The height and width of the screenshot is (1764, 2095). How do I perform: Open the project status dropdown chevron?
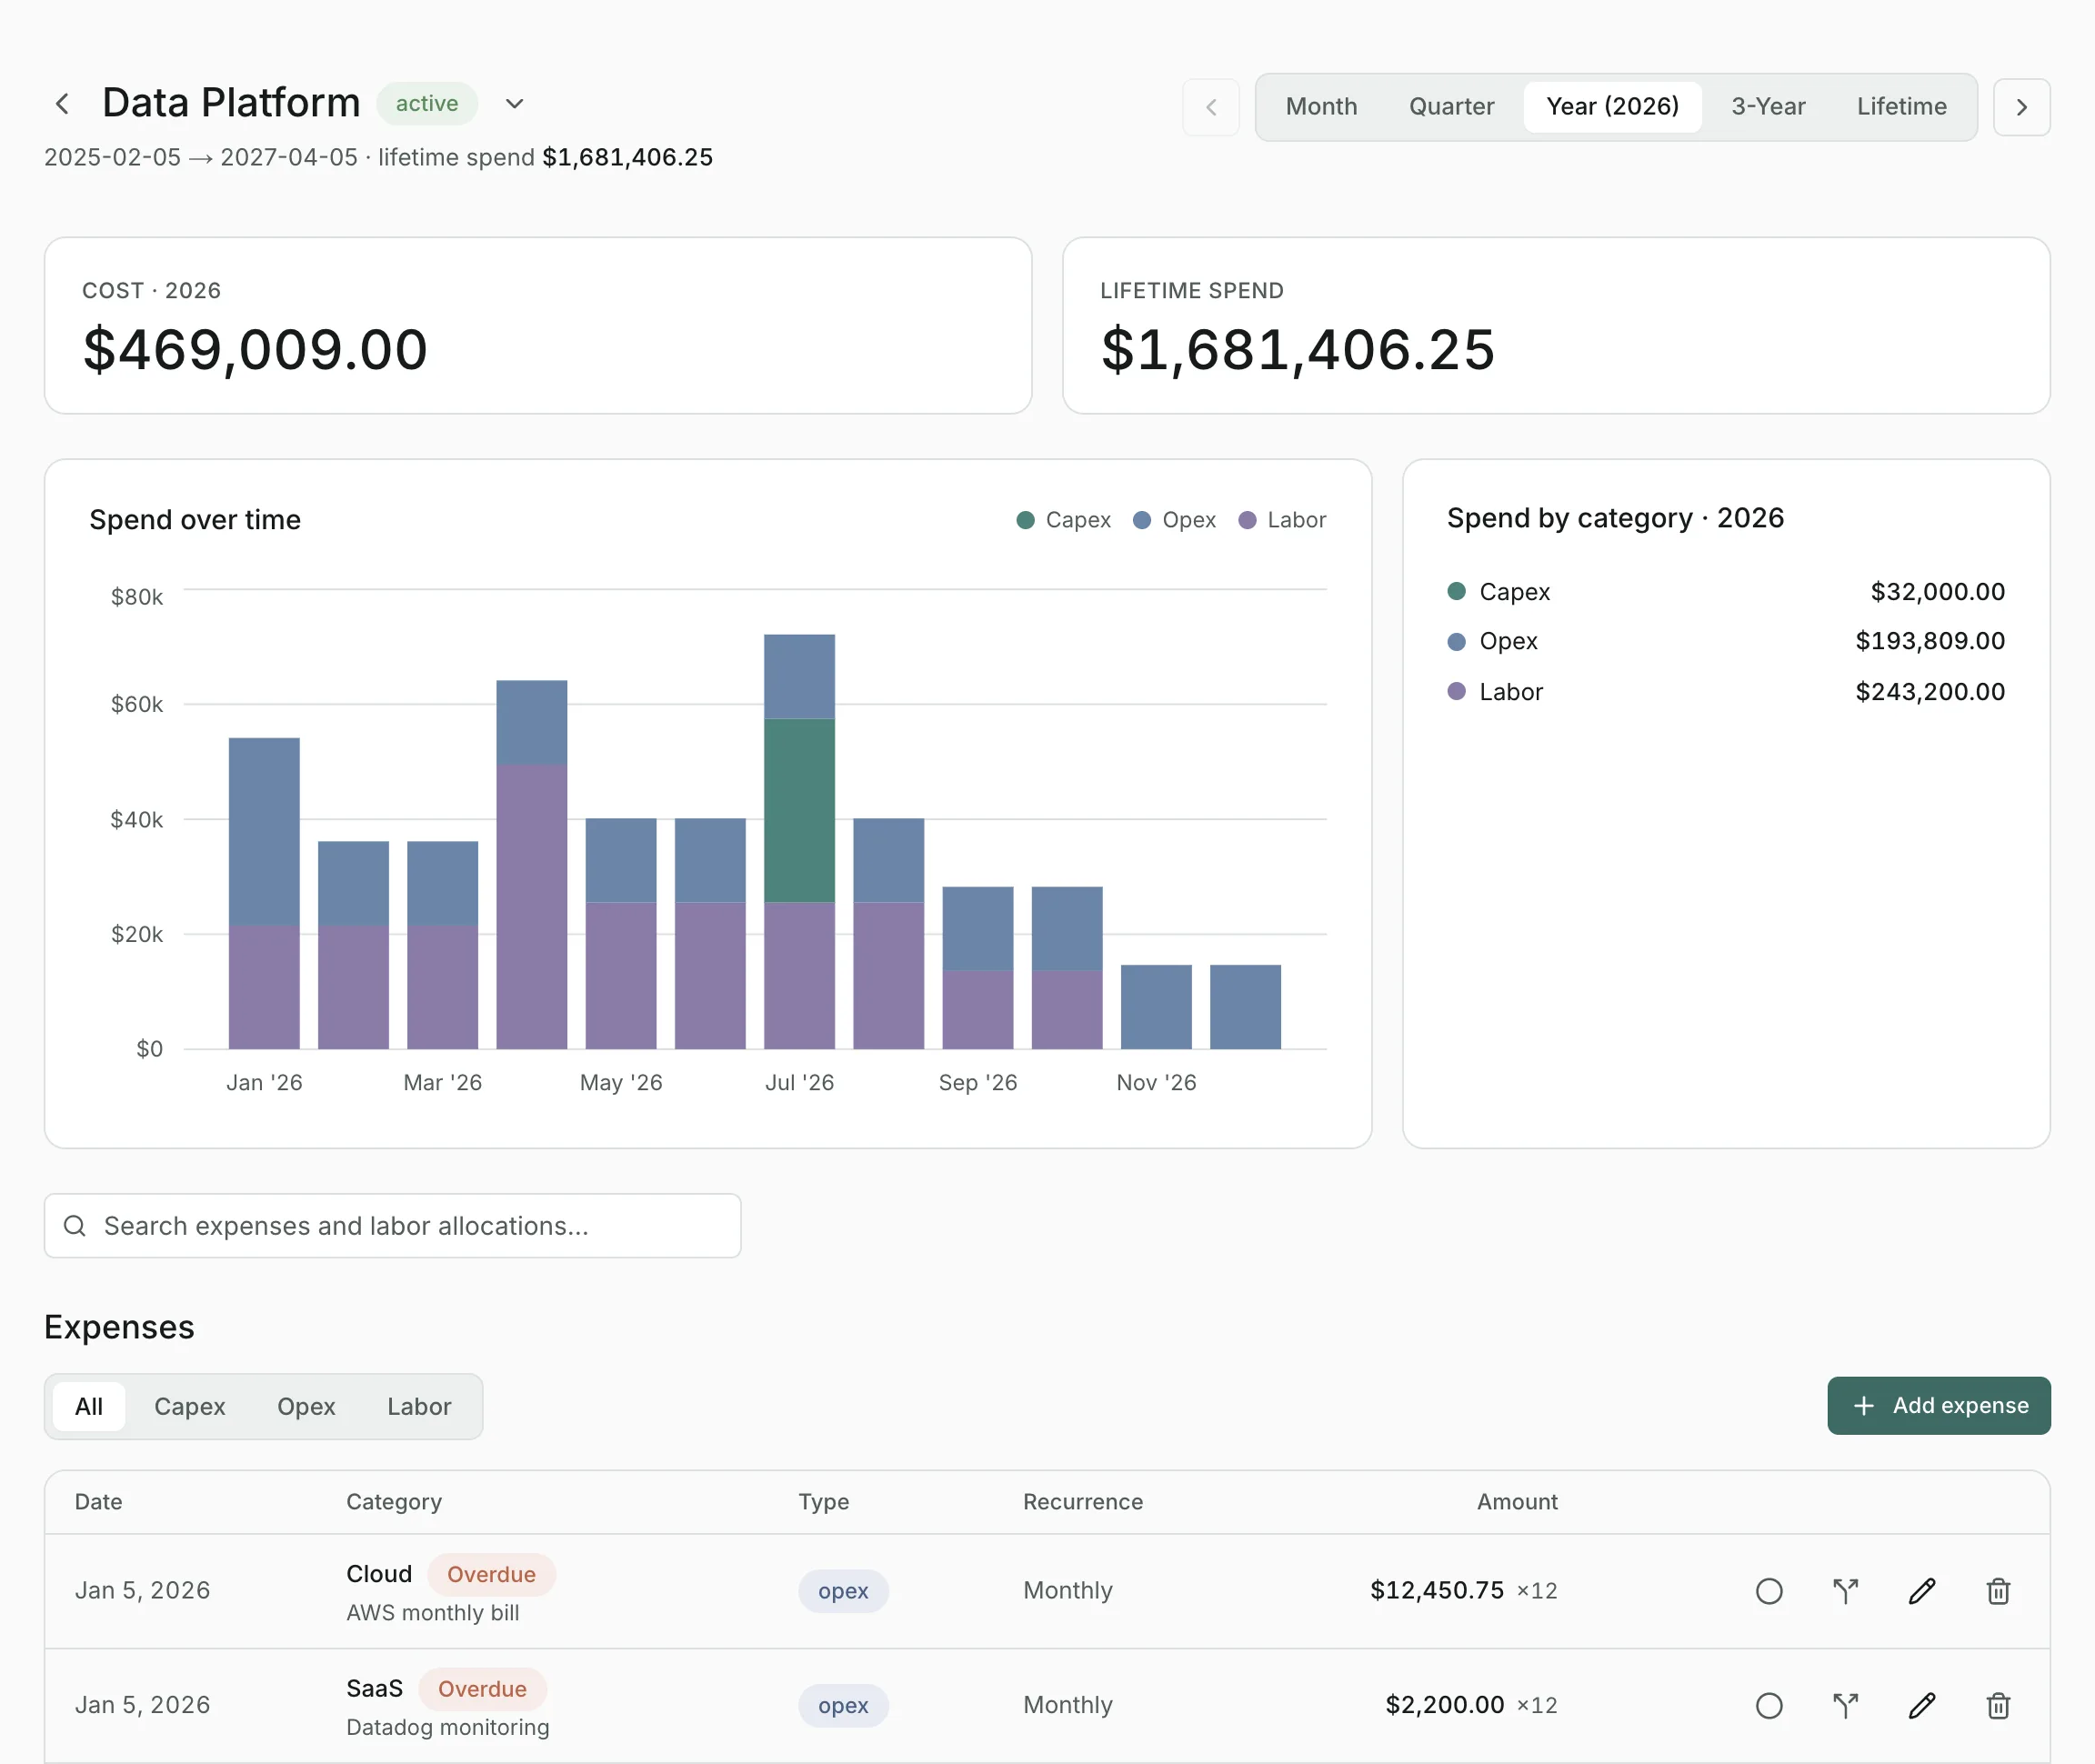tap(514, 104)
